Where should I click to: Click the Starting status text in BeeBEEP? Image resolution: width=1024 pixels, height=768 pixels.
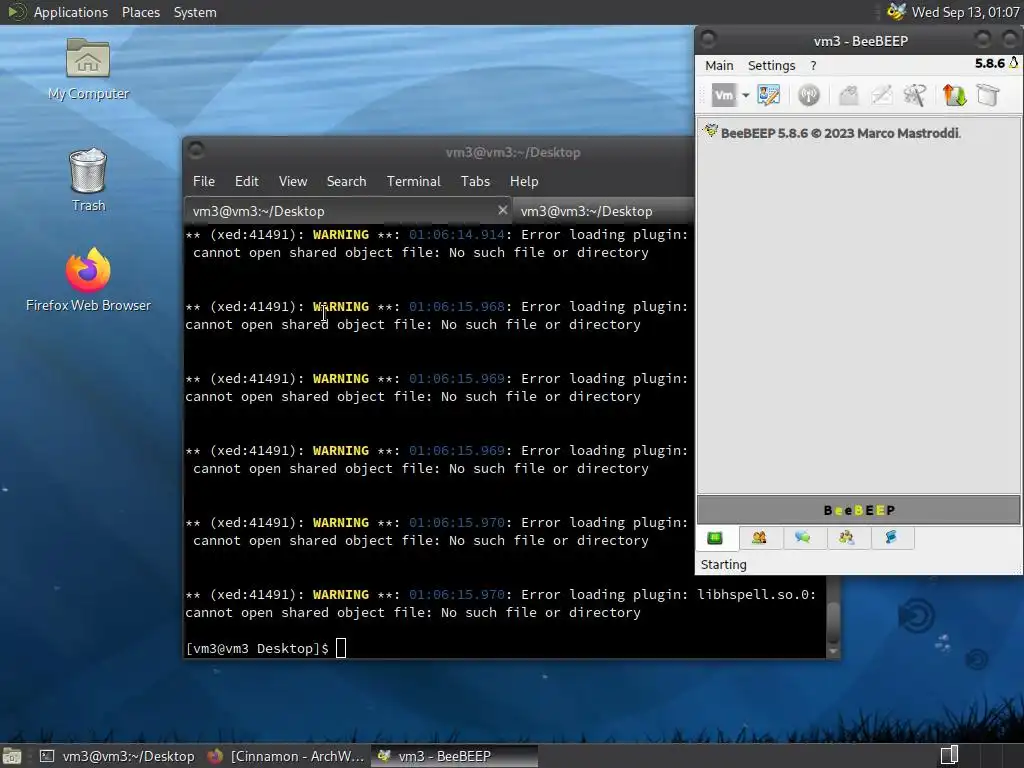point(724,564)
